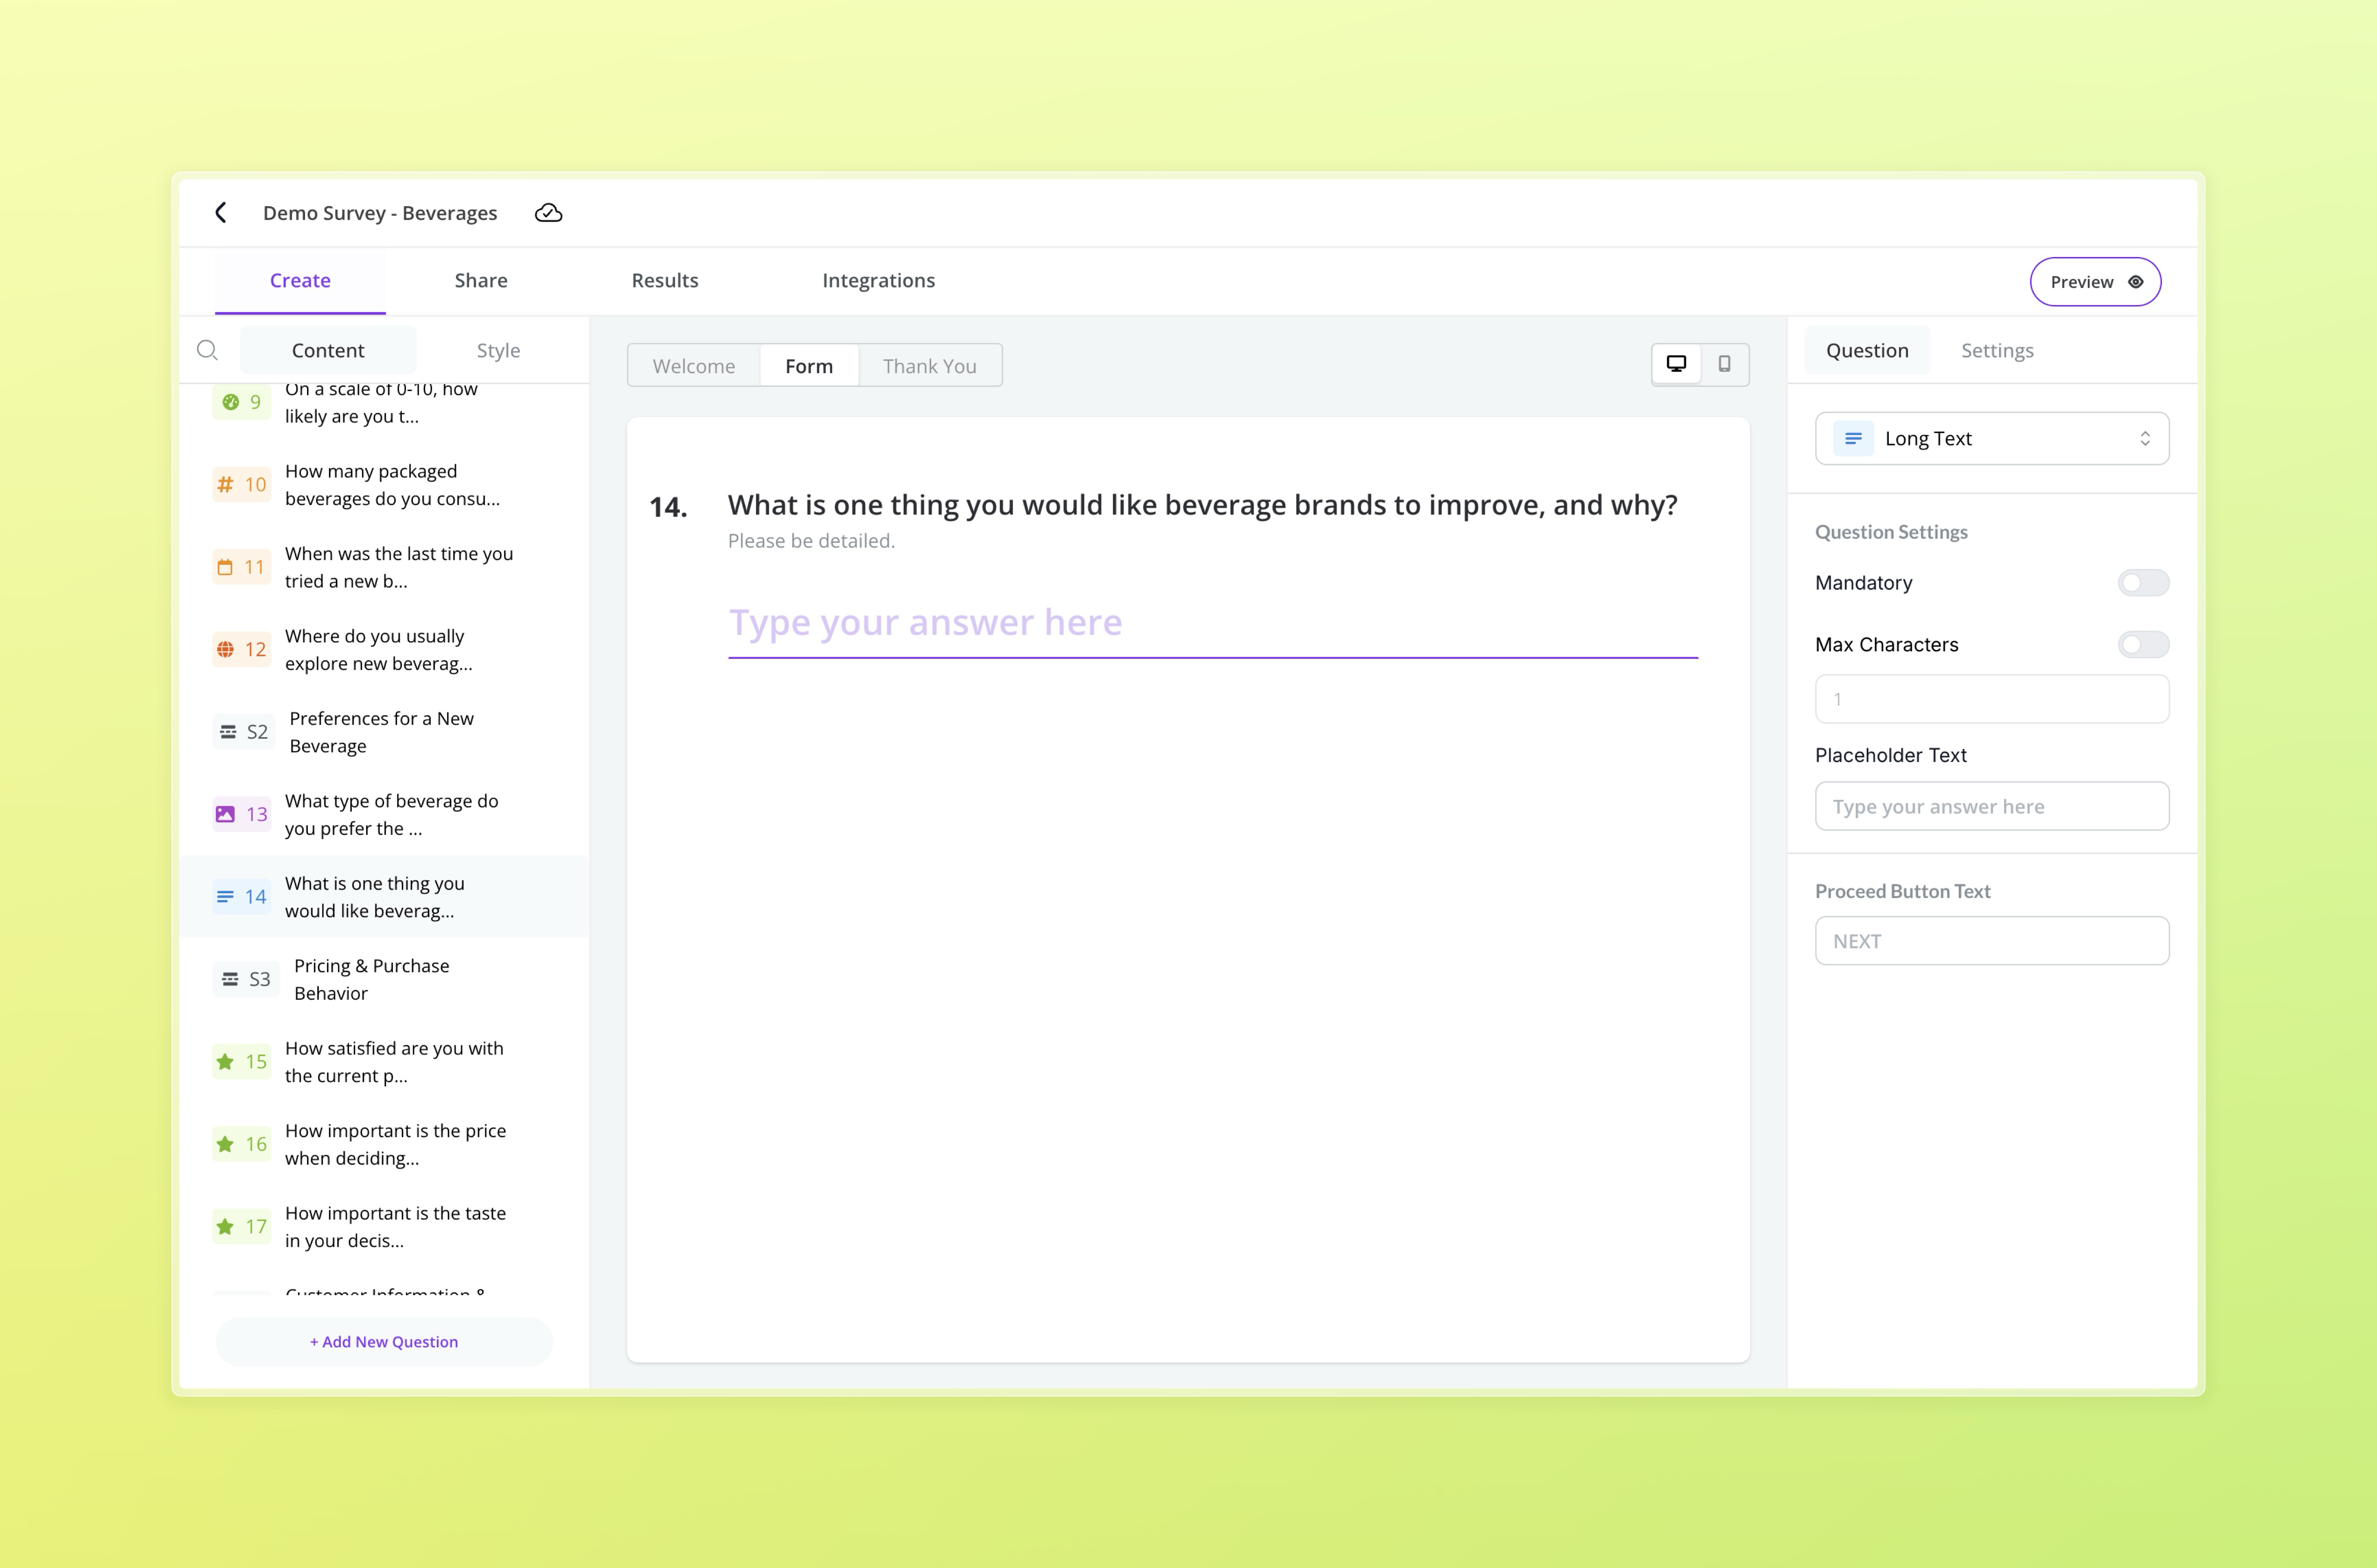Screen dimensions: 2377x1568
Task: Click the picture icon of question 13
Action: pyautogui.click(x=226, y=814)
